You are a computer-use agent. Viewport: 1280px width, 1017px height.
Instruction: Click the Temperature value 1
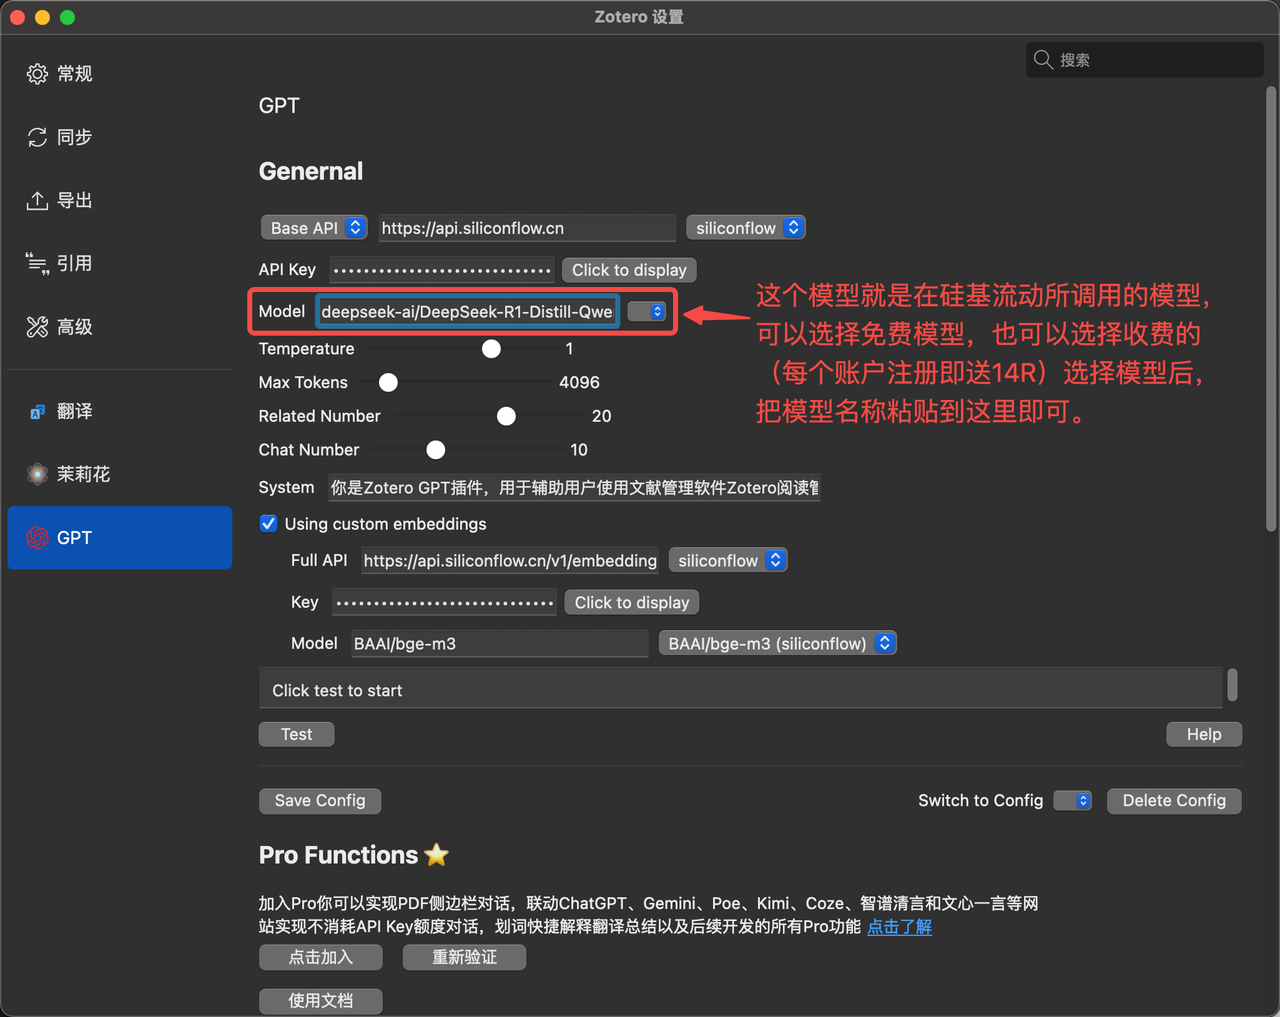569,349
